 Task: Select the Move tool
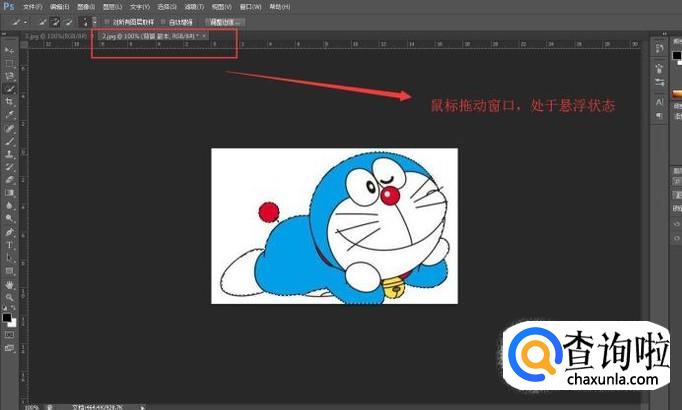click(9, 50)
